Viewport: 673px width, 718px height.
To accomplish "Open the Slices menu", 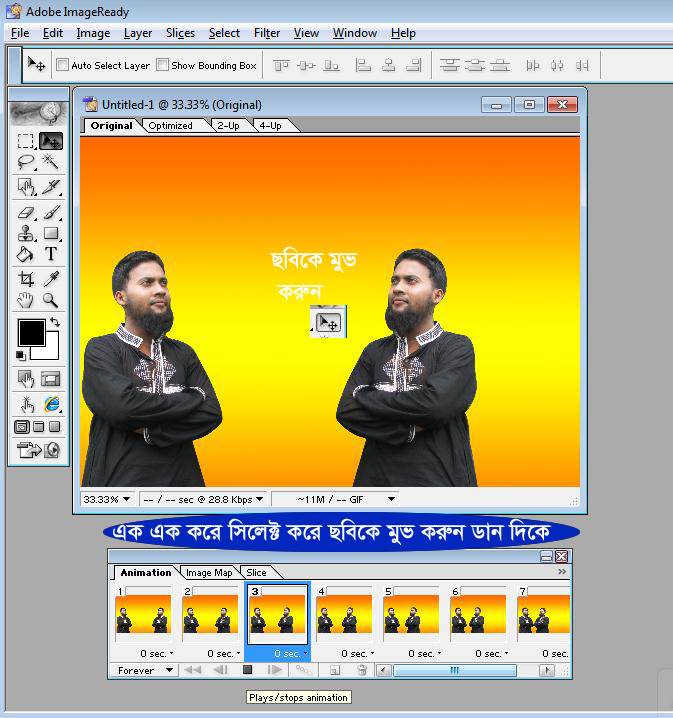I will pyautogui.click(x=180, y=33).
